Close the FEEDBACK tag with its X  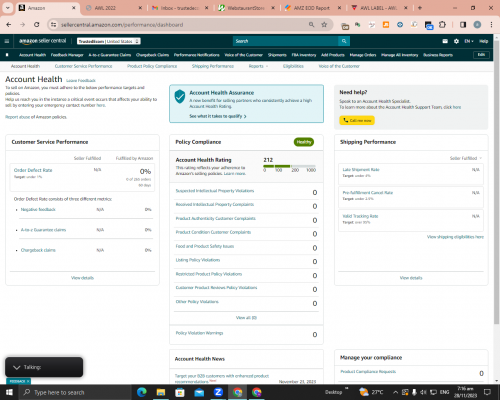(x=28, y=381)
